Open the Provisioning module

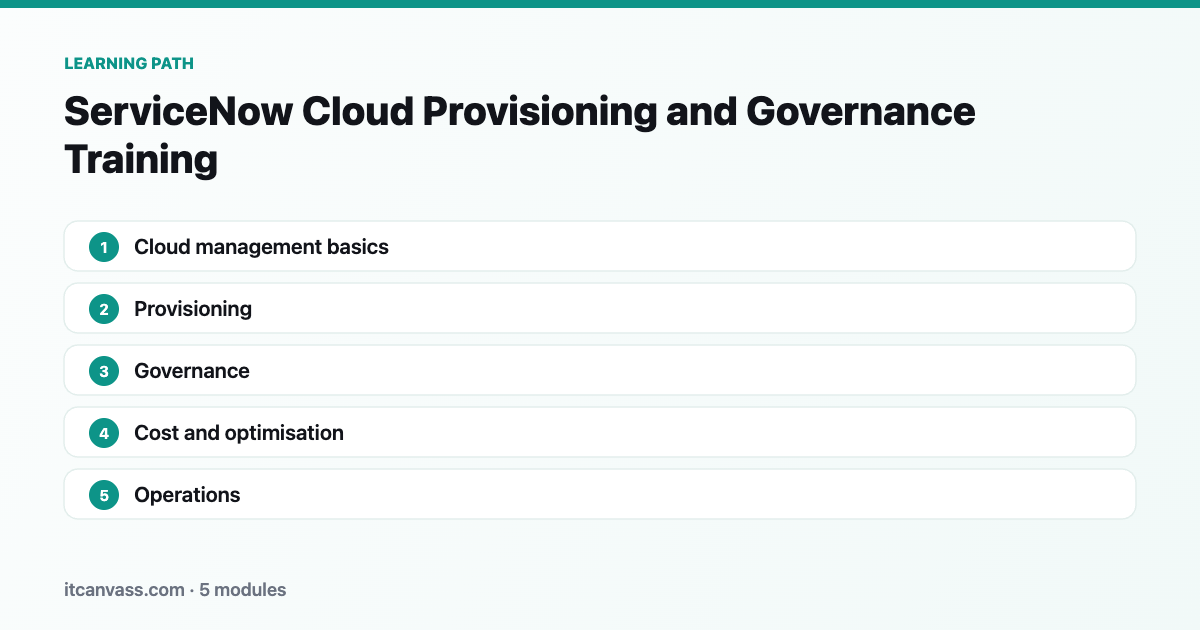(600, 308)
